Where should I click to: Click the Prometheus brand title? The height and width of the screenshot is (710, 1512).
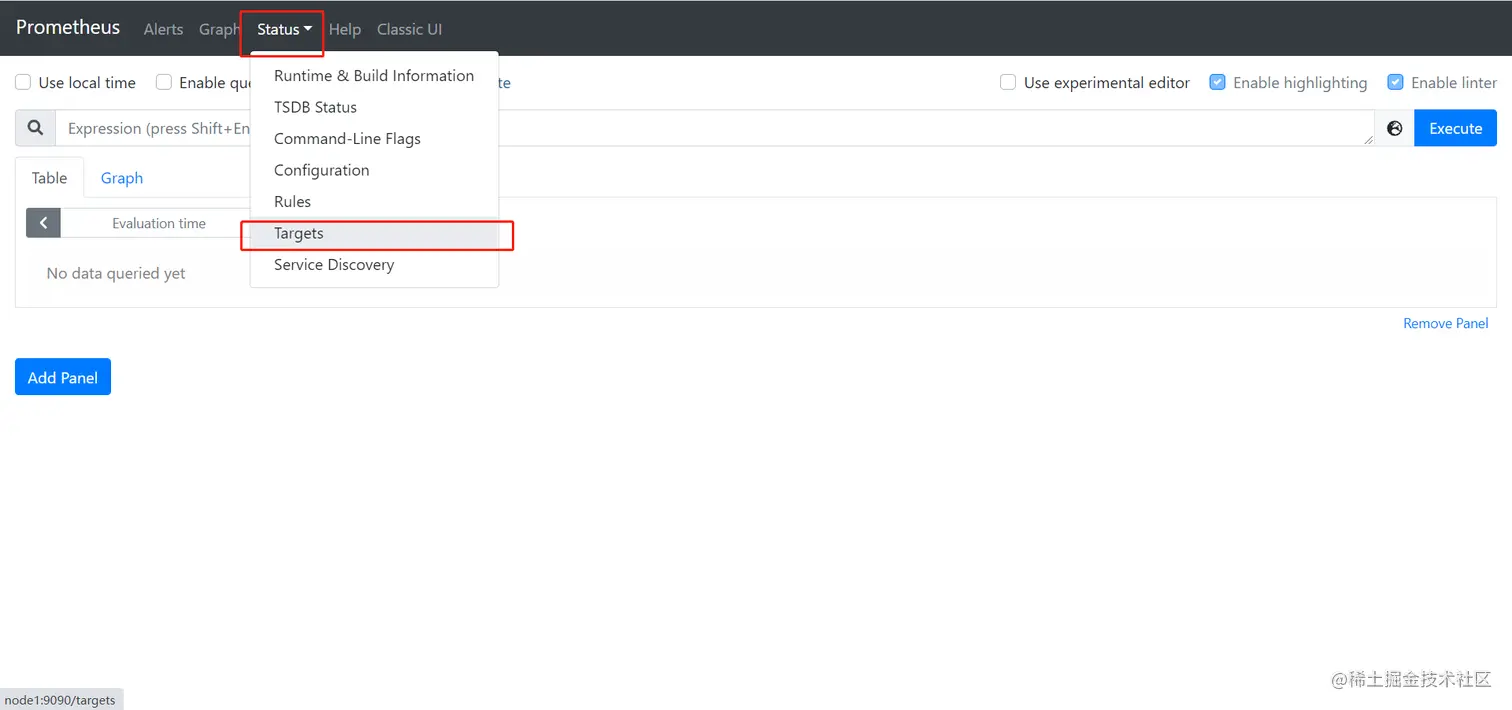pyautogui.click(x=68, y=27)
